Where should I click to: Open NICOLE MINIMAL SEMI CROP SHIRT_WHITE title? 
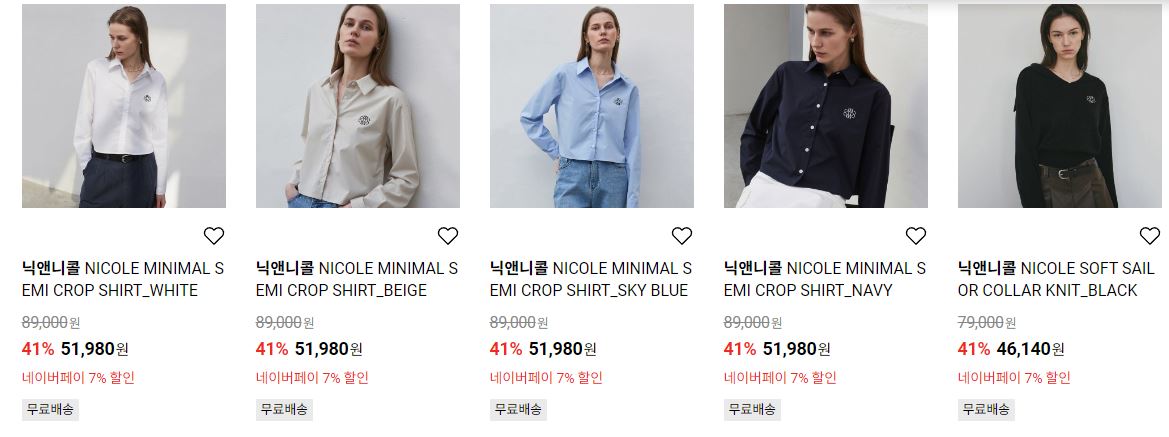click(x=123, y=279)
